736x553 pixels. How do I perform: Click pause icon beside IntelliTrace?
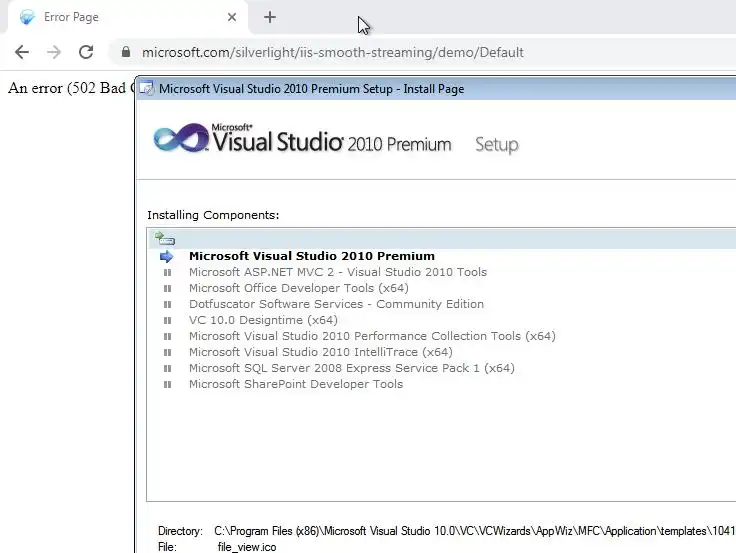tap(167, 352)
